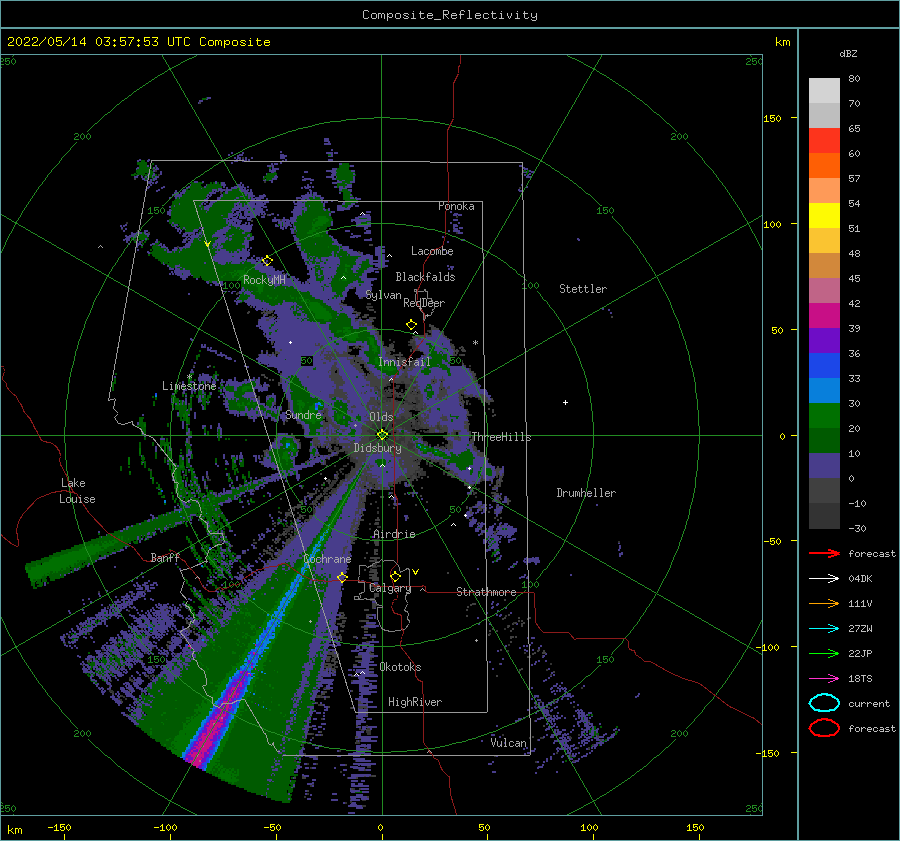This screenshot has height=841, width=900.
Task: Select the 20 dBZ dark green swatch
Action: [824, 440]
